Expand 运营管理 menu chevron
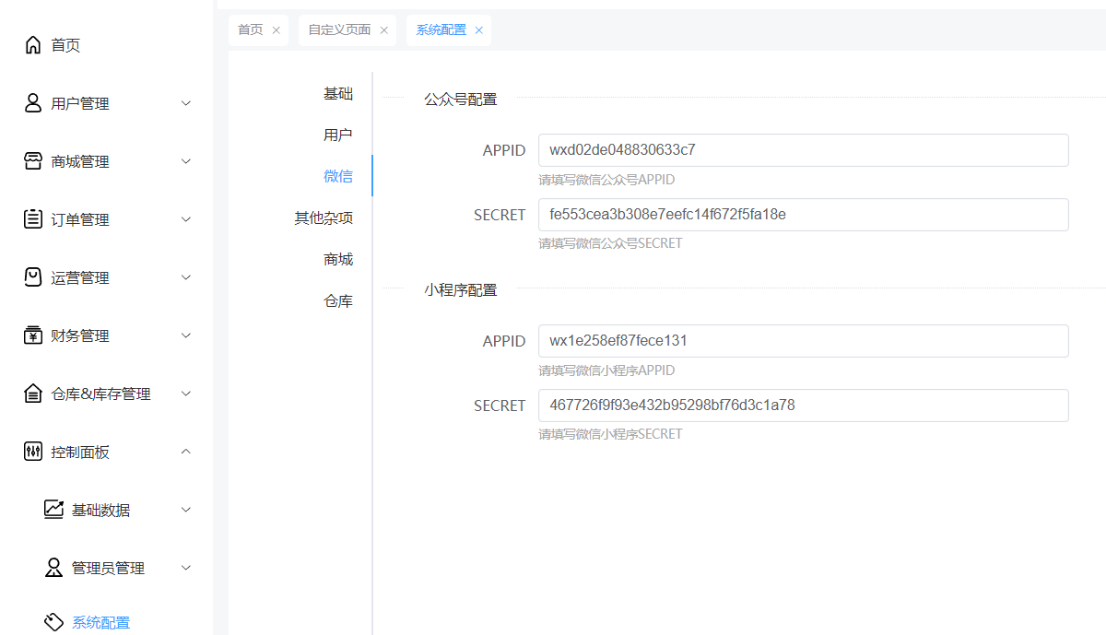This screenshot has width=1106, height=635. click(186, 277)
